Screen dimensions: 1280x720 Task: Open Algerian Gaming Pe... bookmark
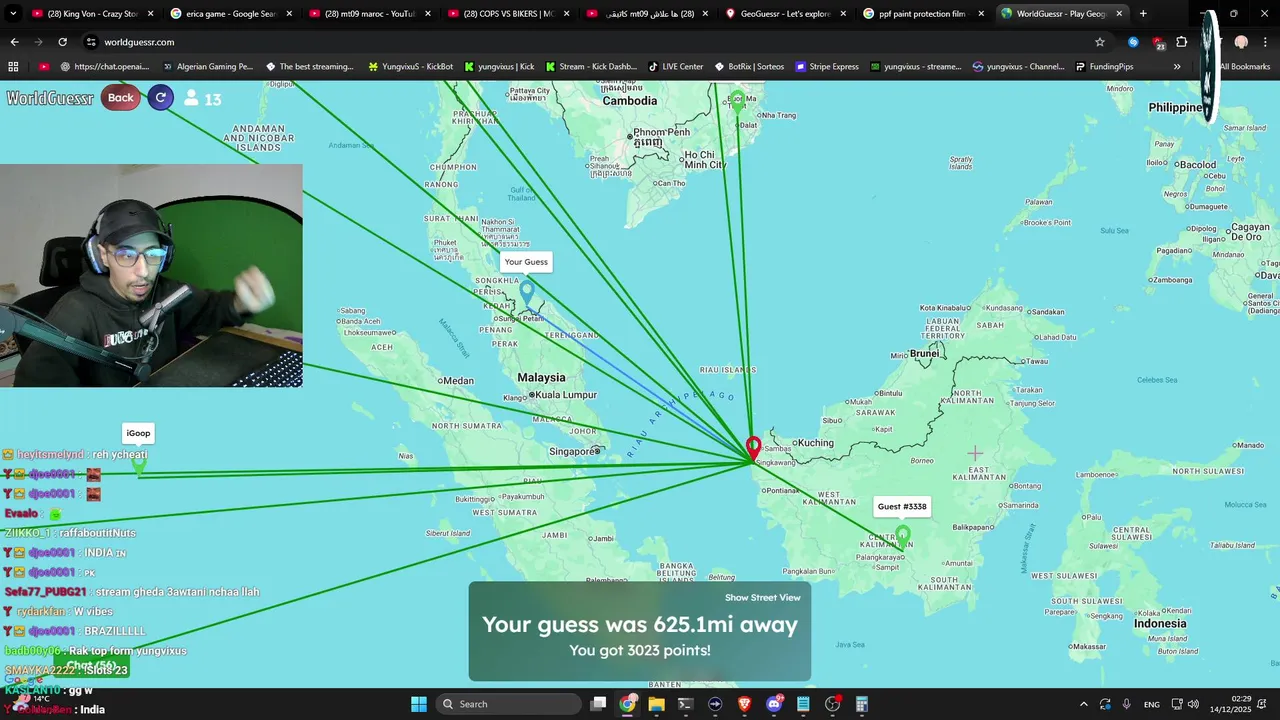207,67
